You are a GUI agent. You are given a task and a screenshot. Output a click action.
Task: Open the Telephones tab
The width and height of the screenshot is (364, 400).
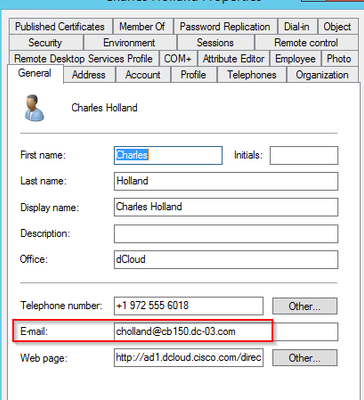coord(252,75)
